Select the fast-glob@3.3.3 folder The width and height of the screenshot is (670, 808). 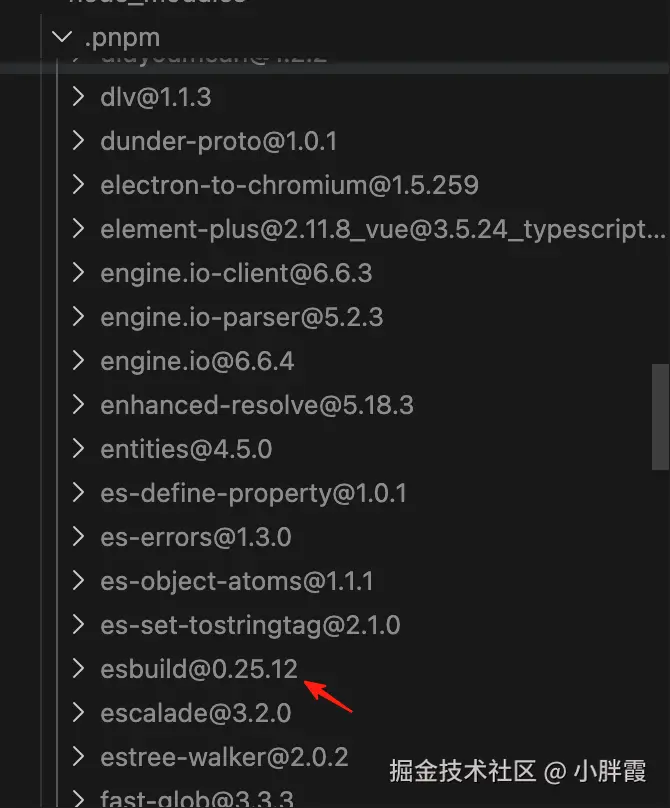coord(196,798)
